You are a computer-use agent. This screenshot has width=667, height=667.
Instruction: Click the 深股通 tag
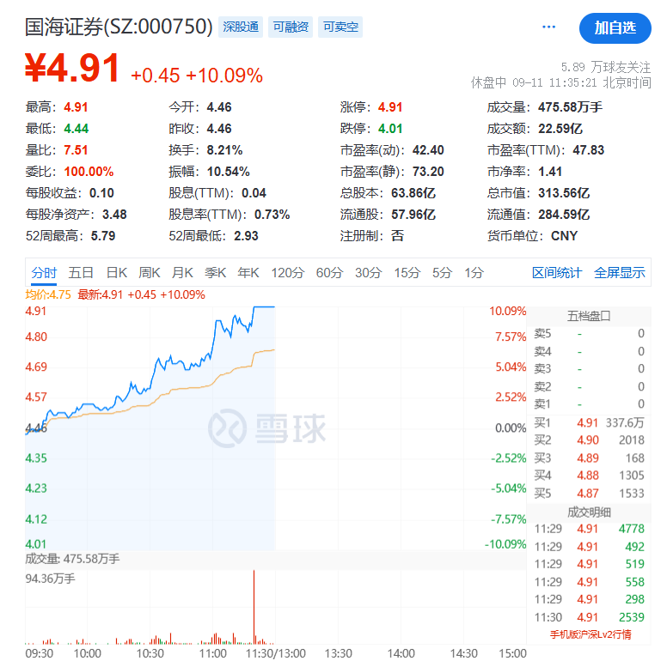pos(240,27)
